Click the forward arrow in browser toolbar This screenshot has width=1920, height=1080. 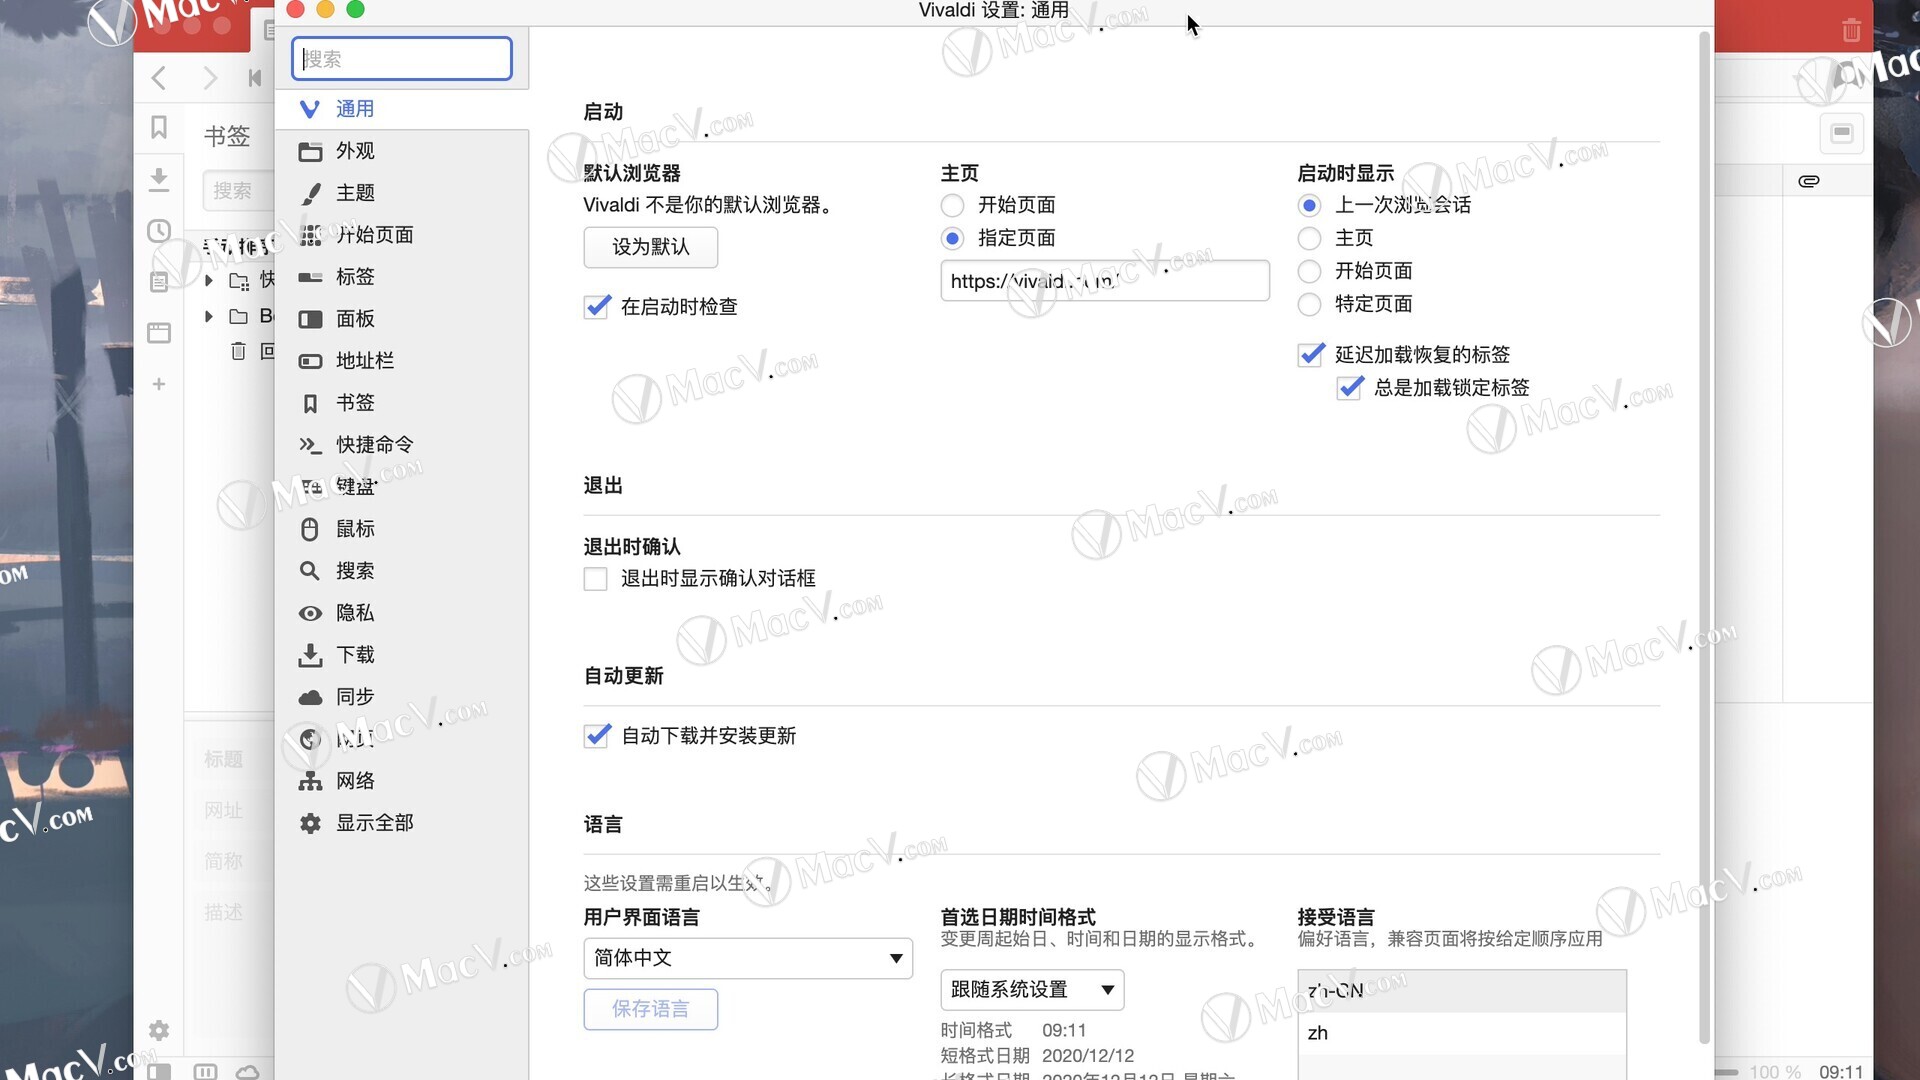210,78
